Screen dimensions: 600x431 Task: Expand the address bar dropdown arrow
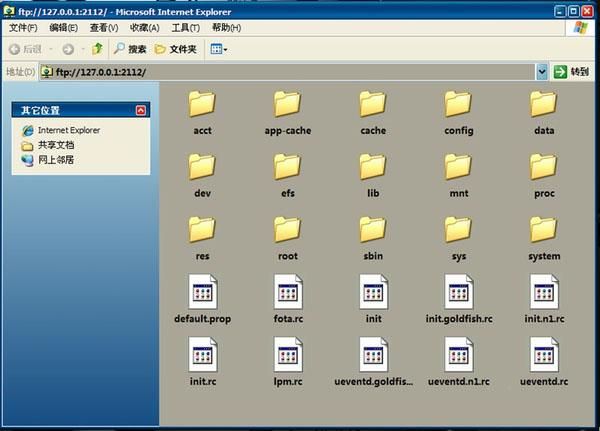tap(541, 72)
